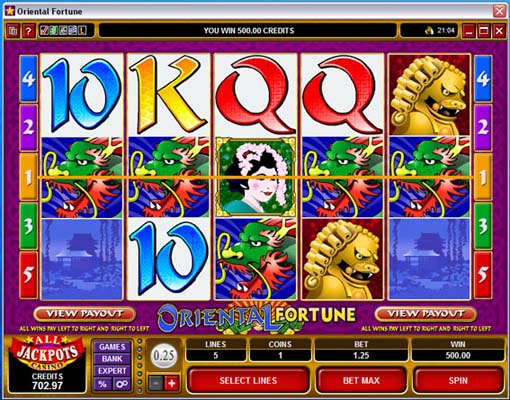Toggle green payline 3 on the right
This screenshot has height=400, width=510.
click(x=482, y=226)
